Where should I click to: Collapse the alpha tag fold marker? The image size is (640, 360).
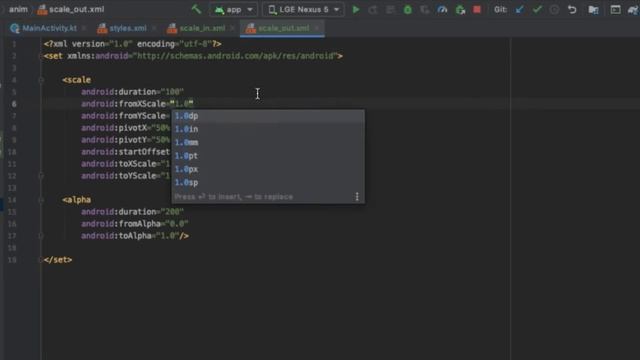(41, 200)
